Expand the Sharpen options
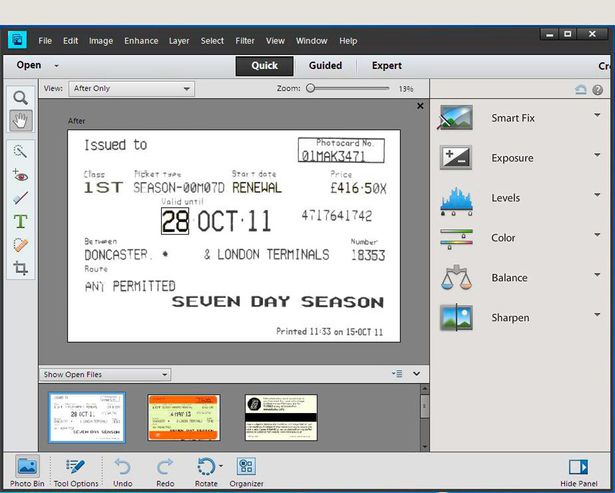 click(597, 315)
